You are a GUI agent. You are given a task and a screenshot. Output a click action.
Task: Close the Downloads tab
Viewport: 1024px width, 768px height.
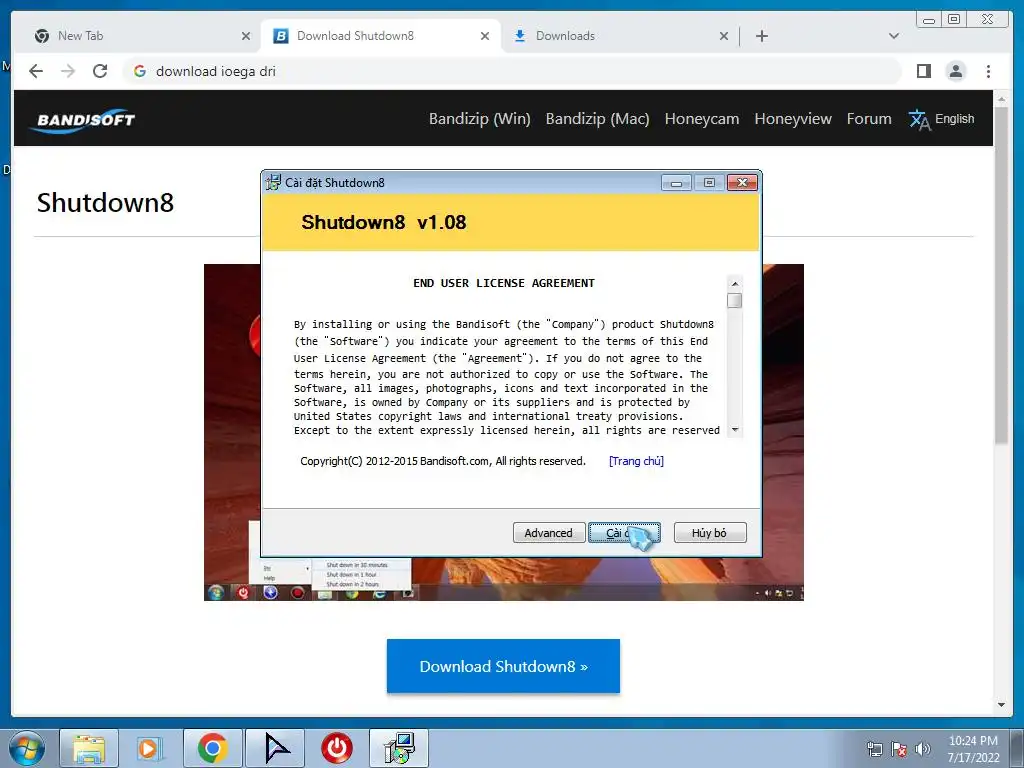tap(724, 36)
